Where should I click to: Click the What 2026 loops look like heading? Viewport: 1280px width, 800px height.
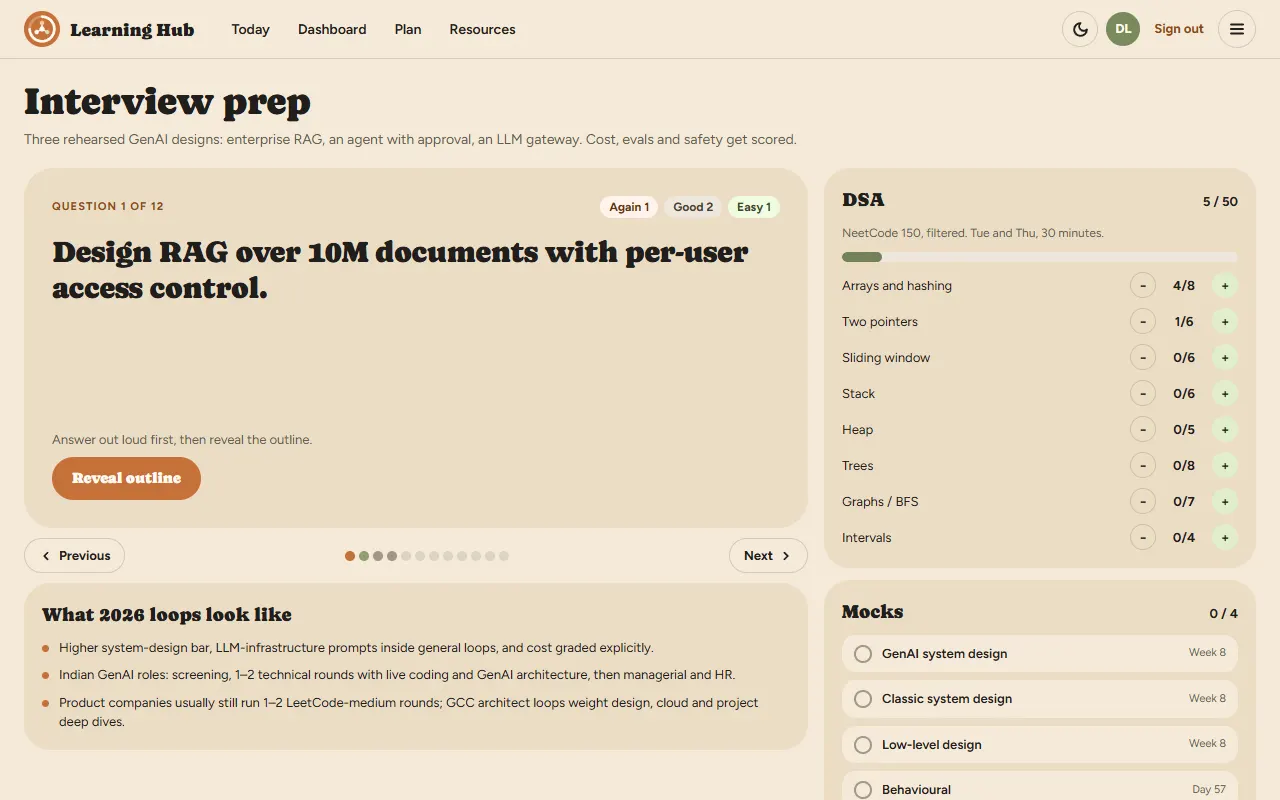(167, 614)
